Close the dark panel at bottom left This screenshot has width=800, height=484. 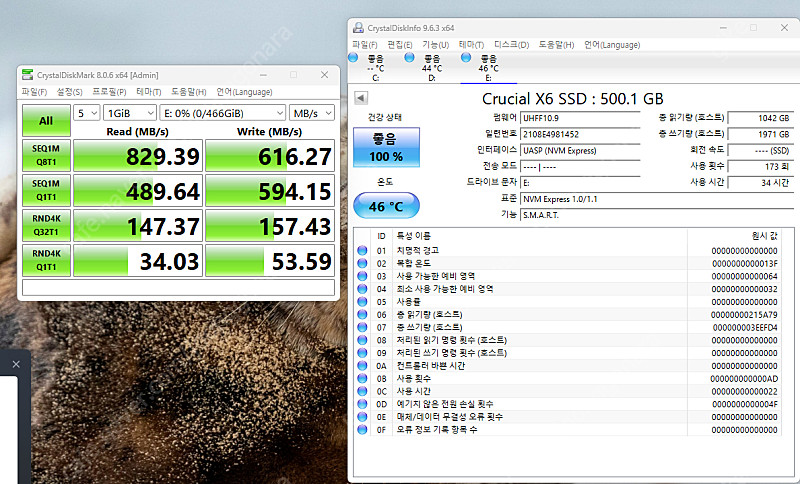coord(16,364)
